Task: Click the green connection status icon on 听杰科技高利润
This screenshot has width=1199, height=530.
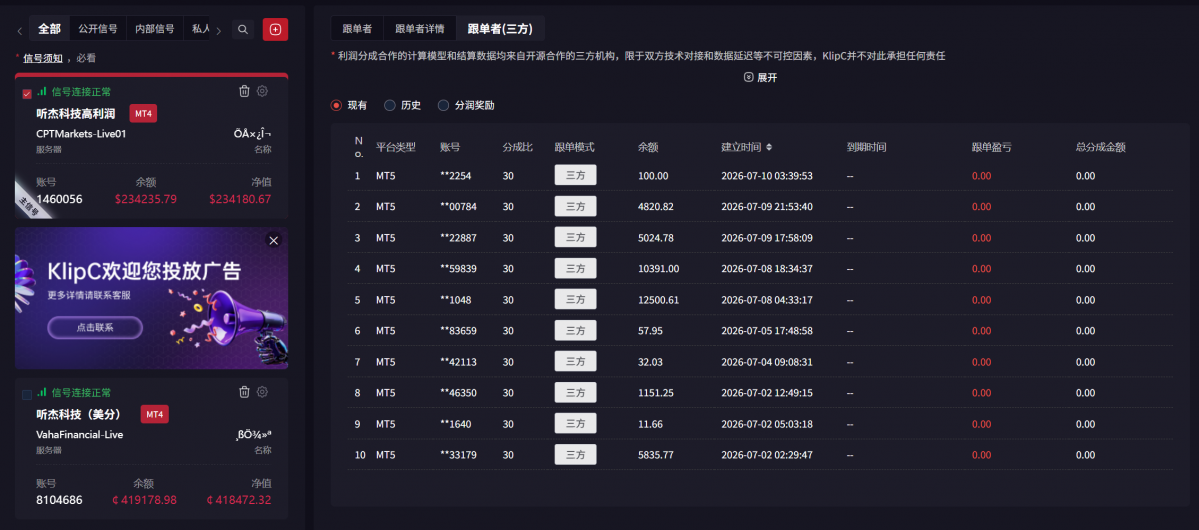Action: (42, 92)
